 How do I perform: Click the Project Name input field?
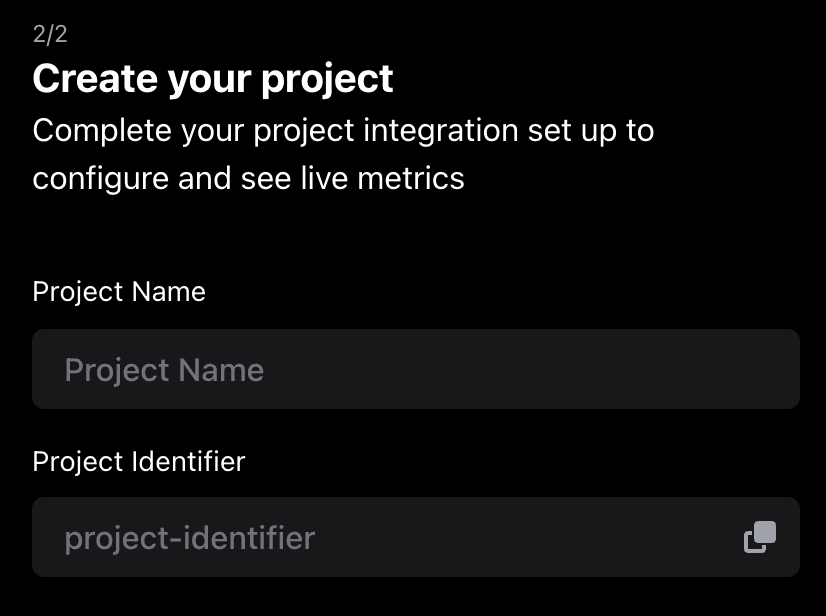point(415,370)
